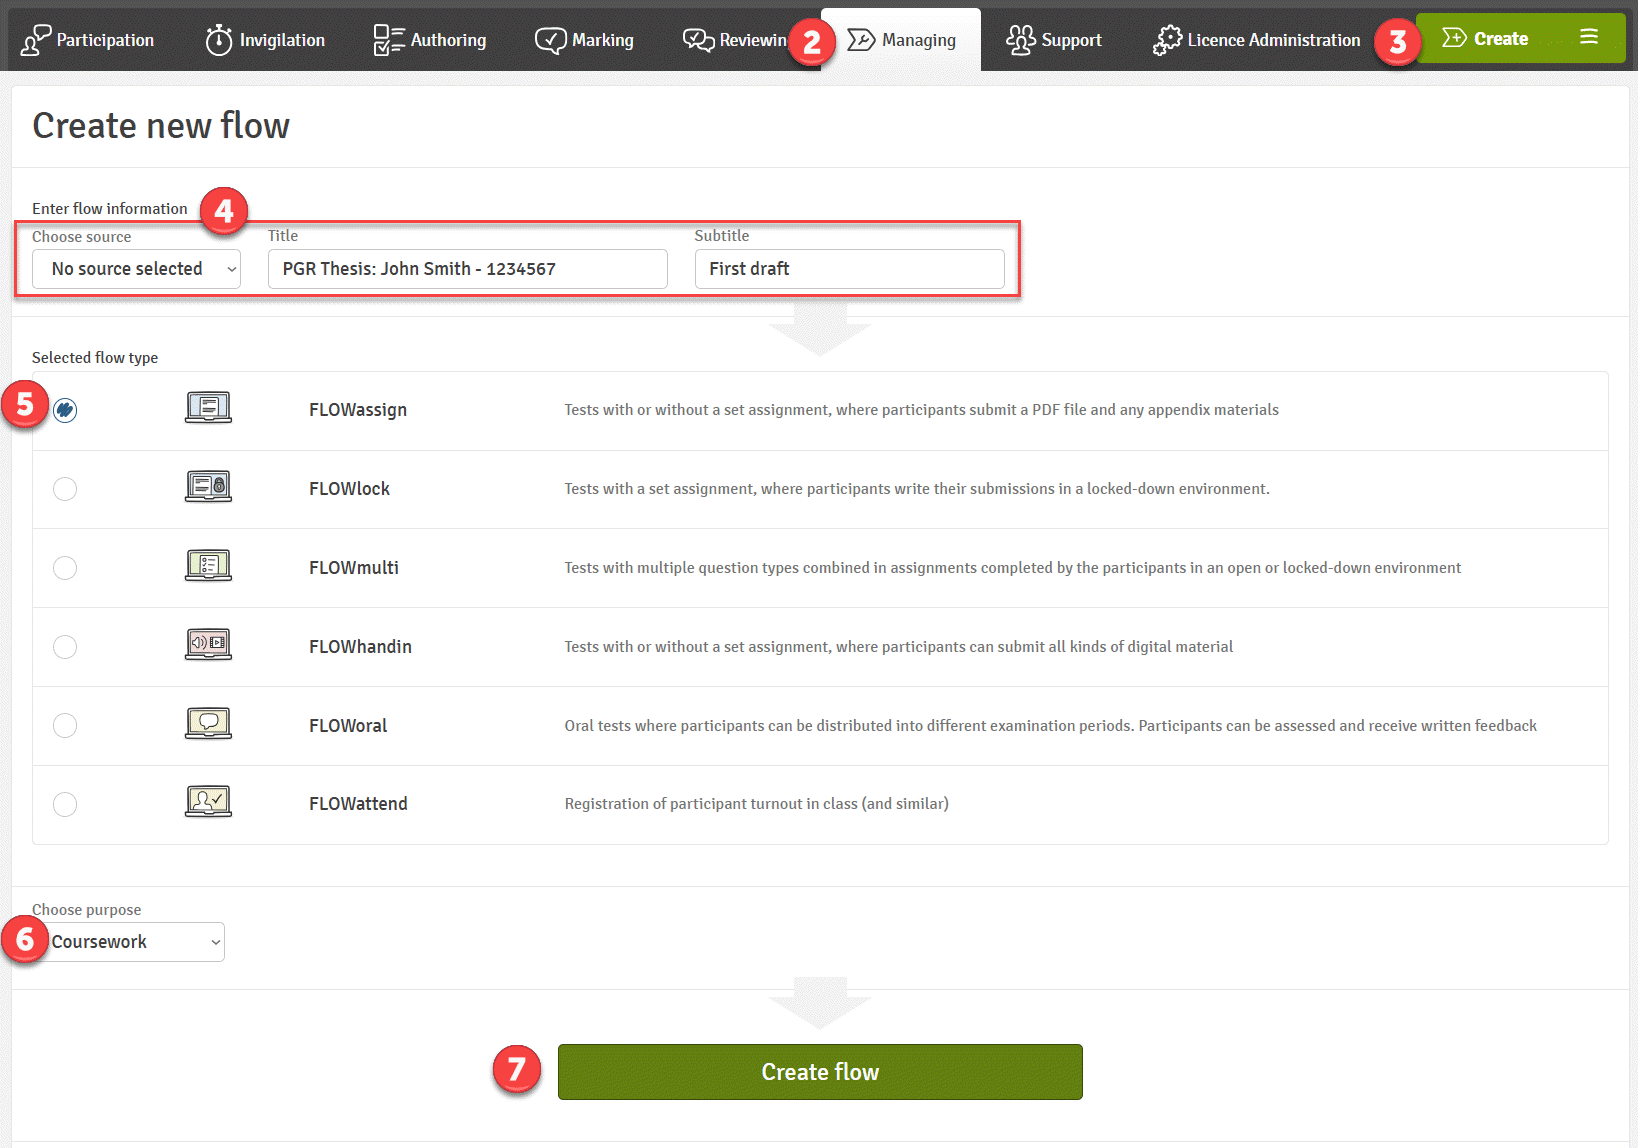Click the FLOWmulti checklist laptop icon
This screenshot has width=1638, height=1148.
pos(208,566)
